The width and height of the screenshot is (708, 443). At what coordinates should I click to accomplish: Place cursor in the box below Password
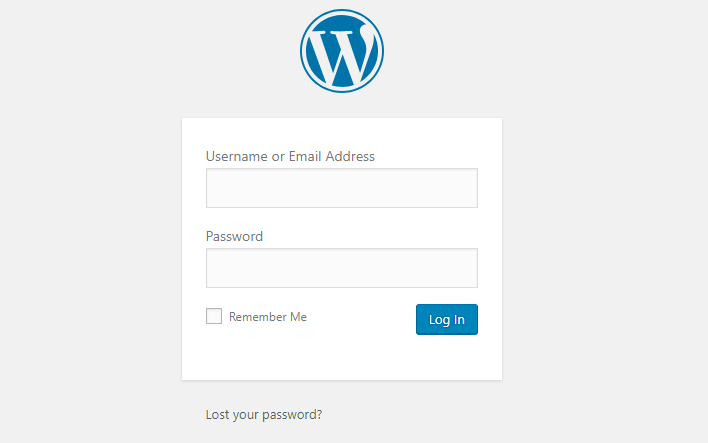[x=342, y=268]
